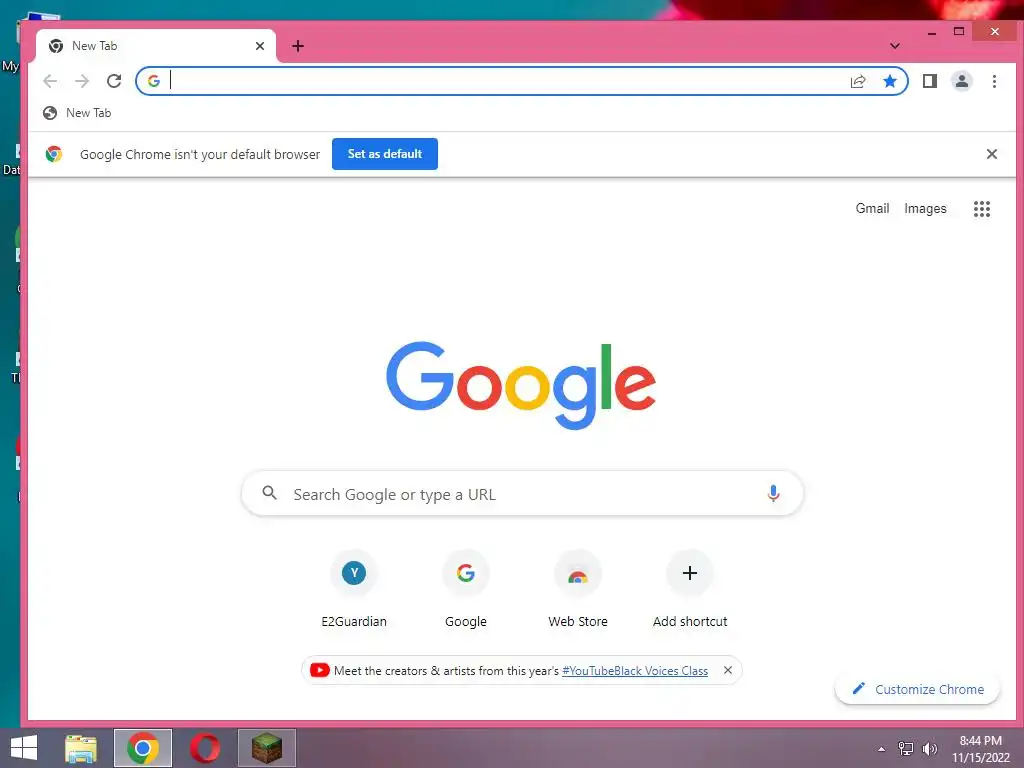The width and height of the screenshot is (1024, 768).
Task: Reload the page with refresh icon
Action: pos(114,81)
